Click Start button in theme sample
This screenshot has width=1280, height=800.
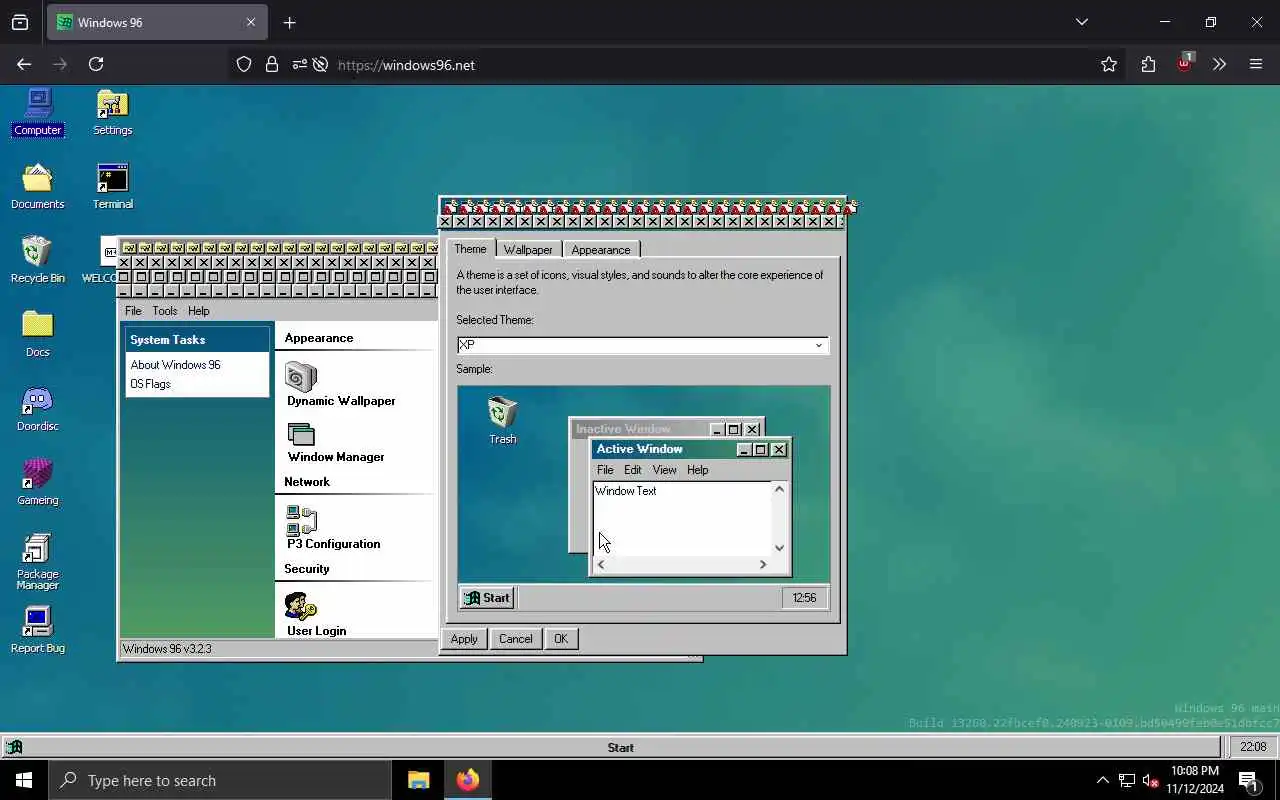[x=487, y=598]
